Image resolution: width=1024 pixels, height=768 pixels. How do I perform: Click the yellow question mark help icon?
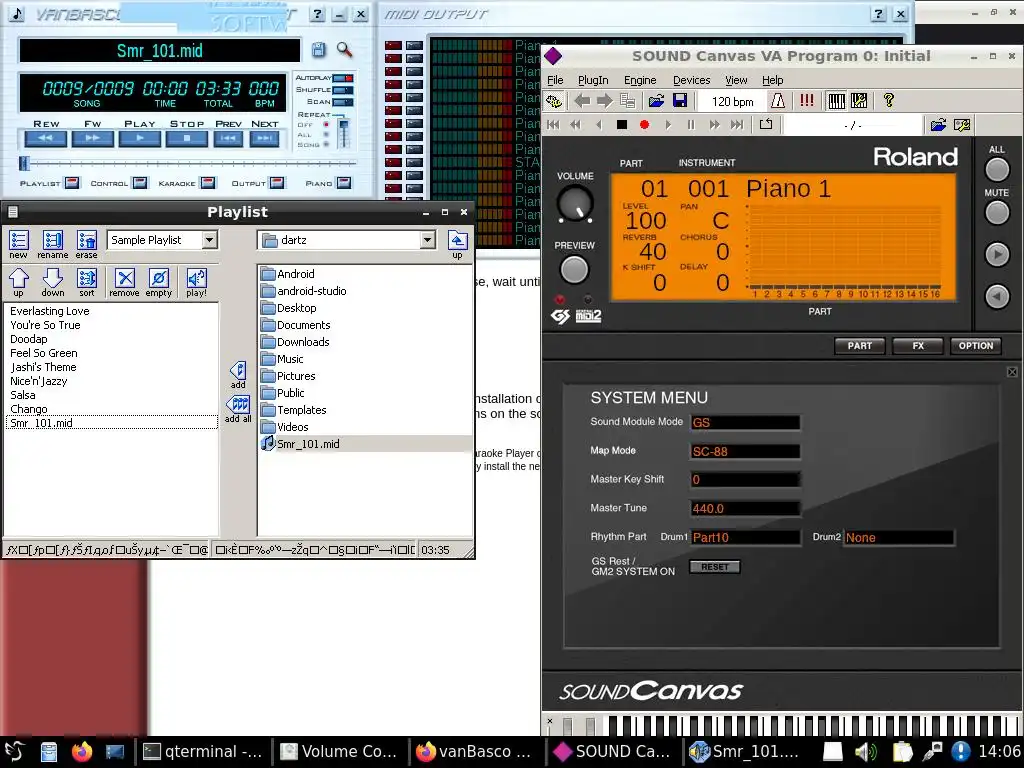pyautogui.click(x=888, y=101)
